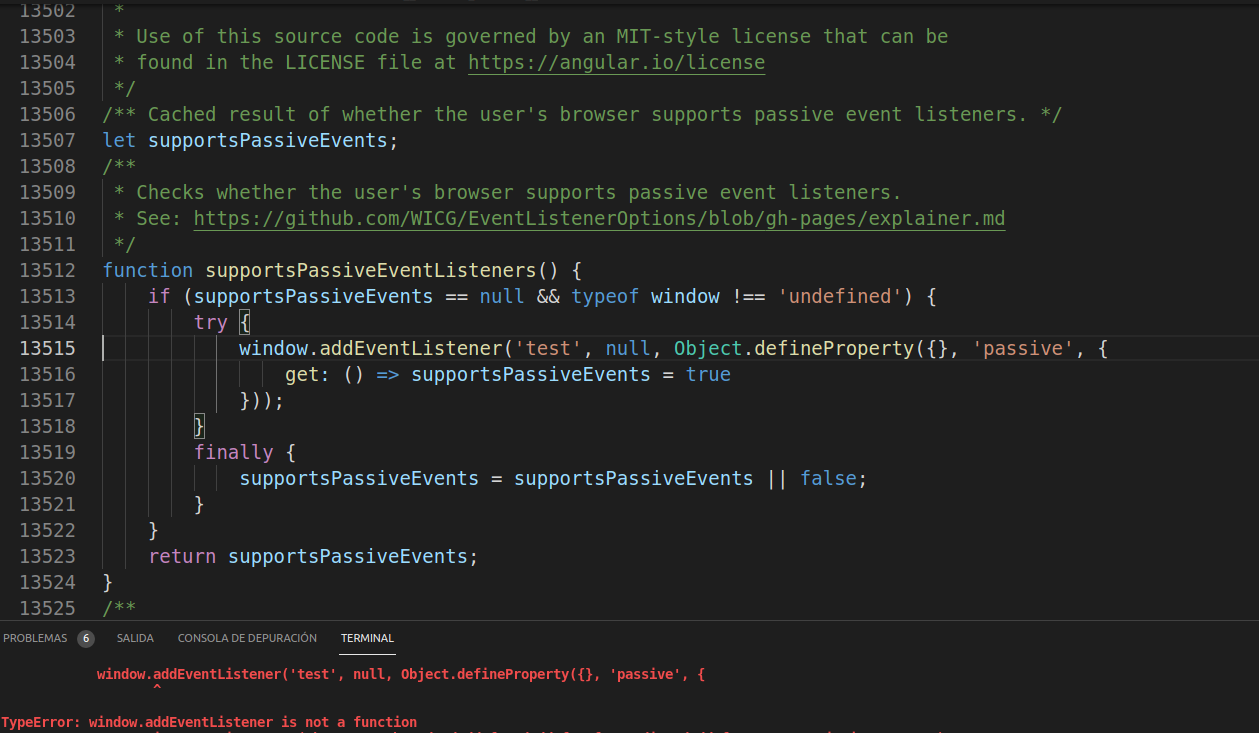Click the TypeError message in the terminal

point(210,721)
